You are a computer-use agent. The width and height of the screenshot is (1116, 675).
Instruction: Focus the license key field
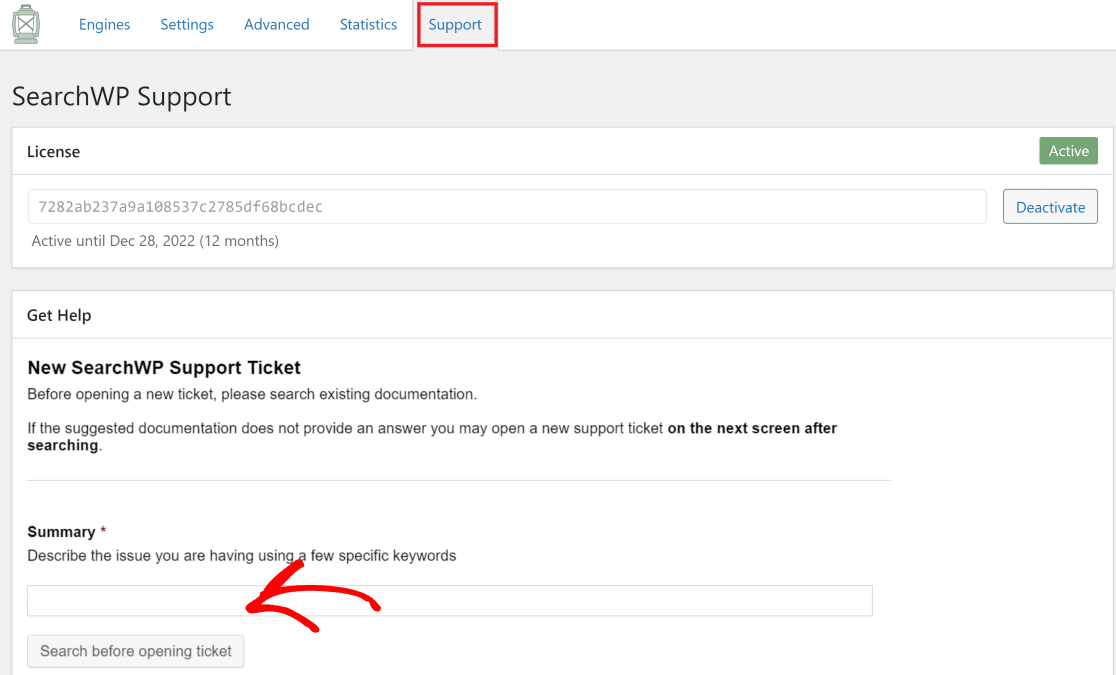coord(507,206)
